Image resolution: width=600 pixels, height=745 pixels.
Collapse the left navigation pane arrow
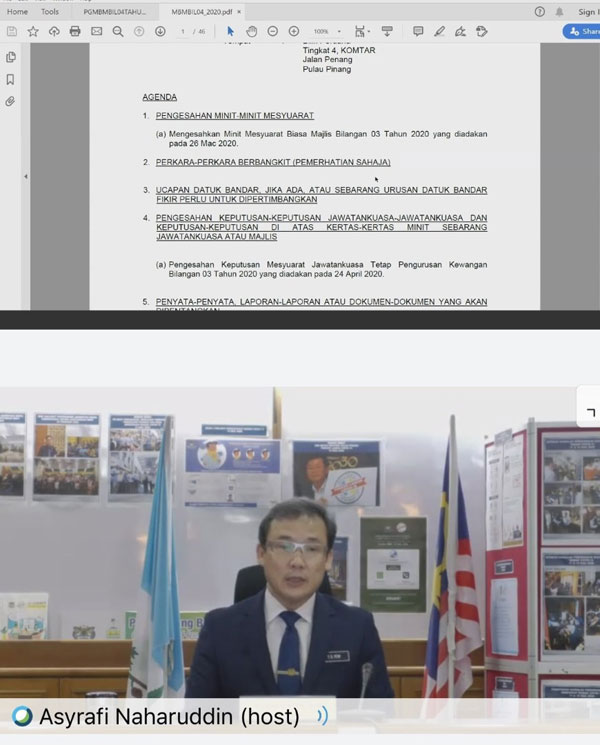(x=26, y=177)
